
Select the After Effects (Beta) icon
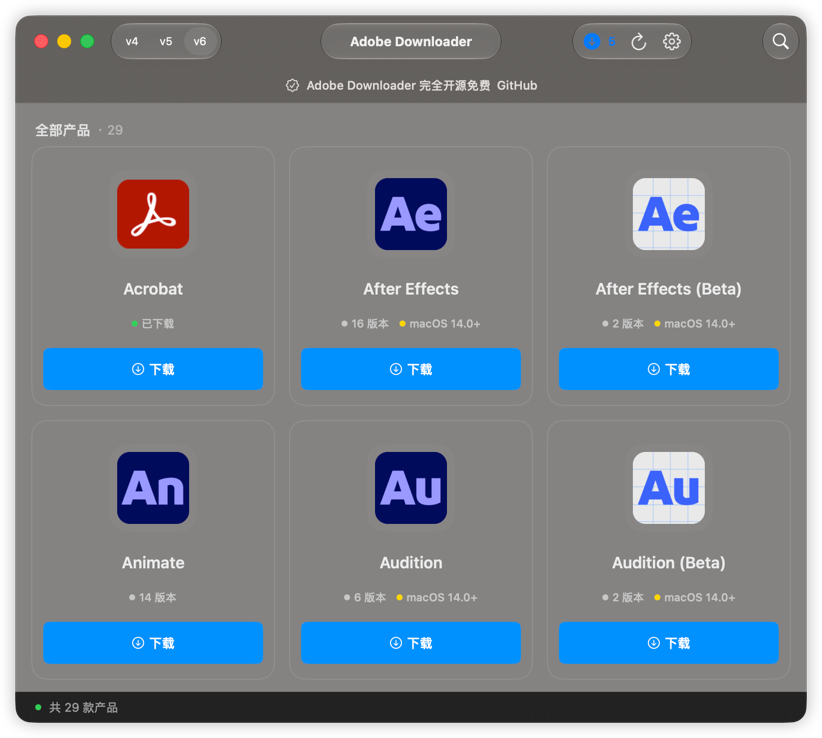[668, 214]
